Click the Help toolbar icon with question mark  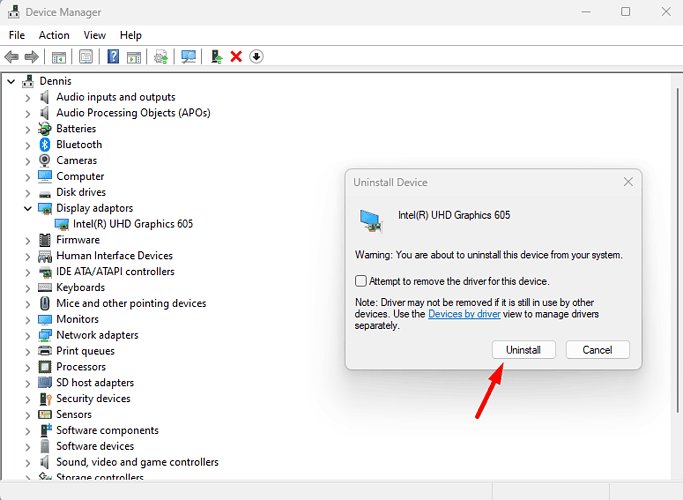tap(113, 57)
